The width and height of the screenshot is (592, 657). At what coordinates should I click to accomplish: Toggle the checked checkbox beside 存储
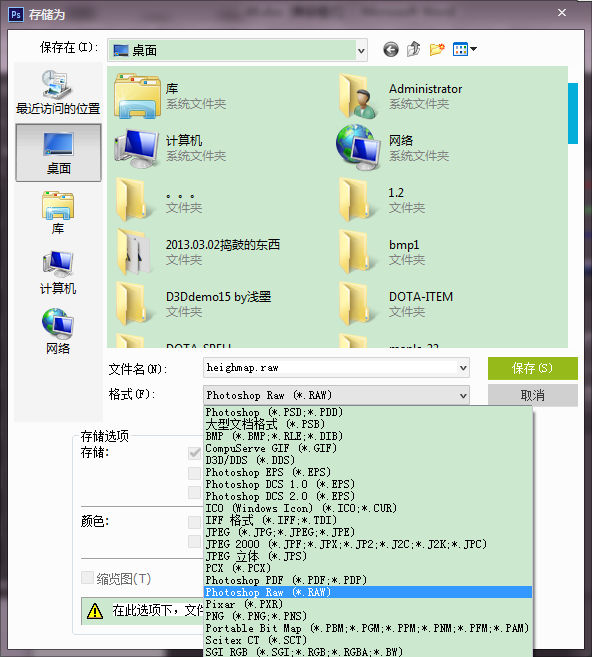coord(194,453)
